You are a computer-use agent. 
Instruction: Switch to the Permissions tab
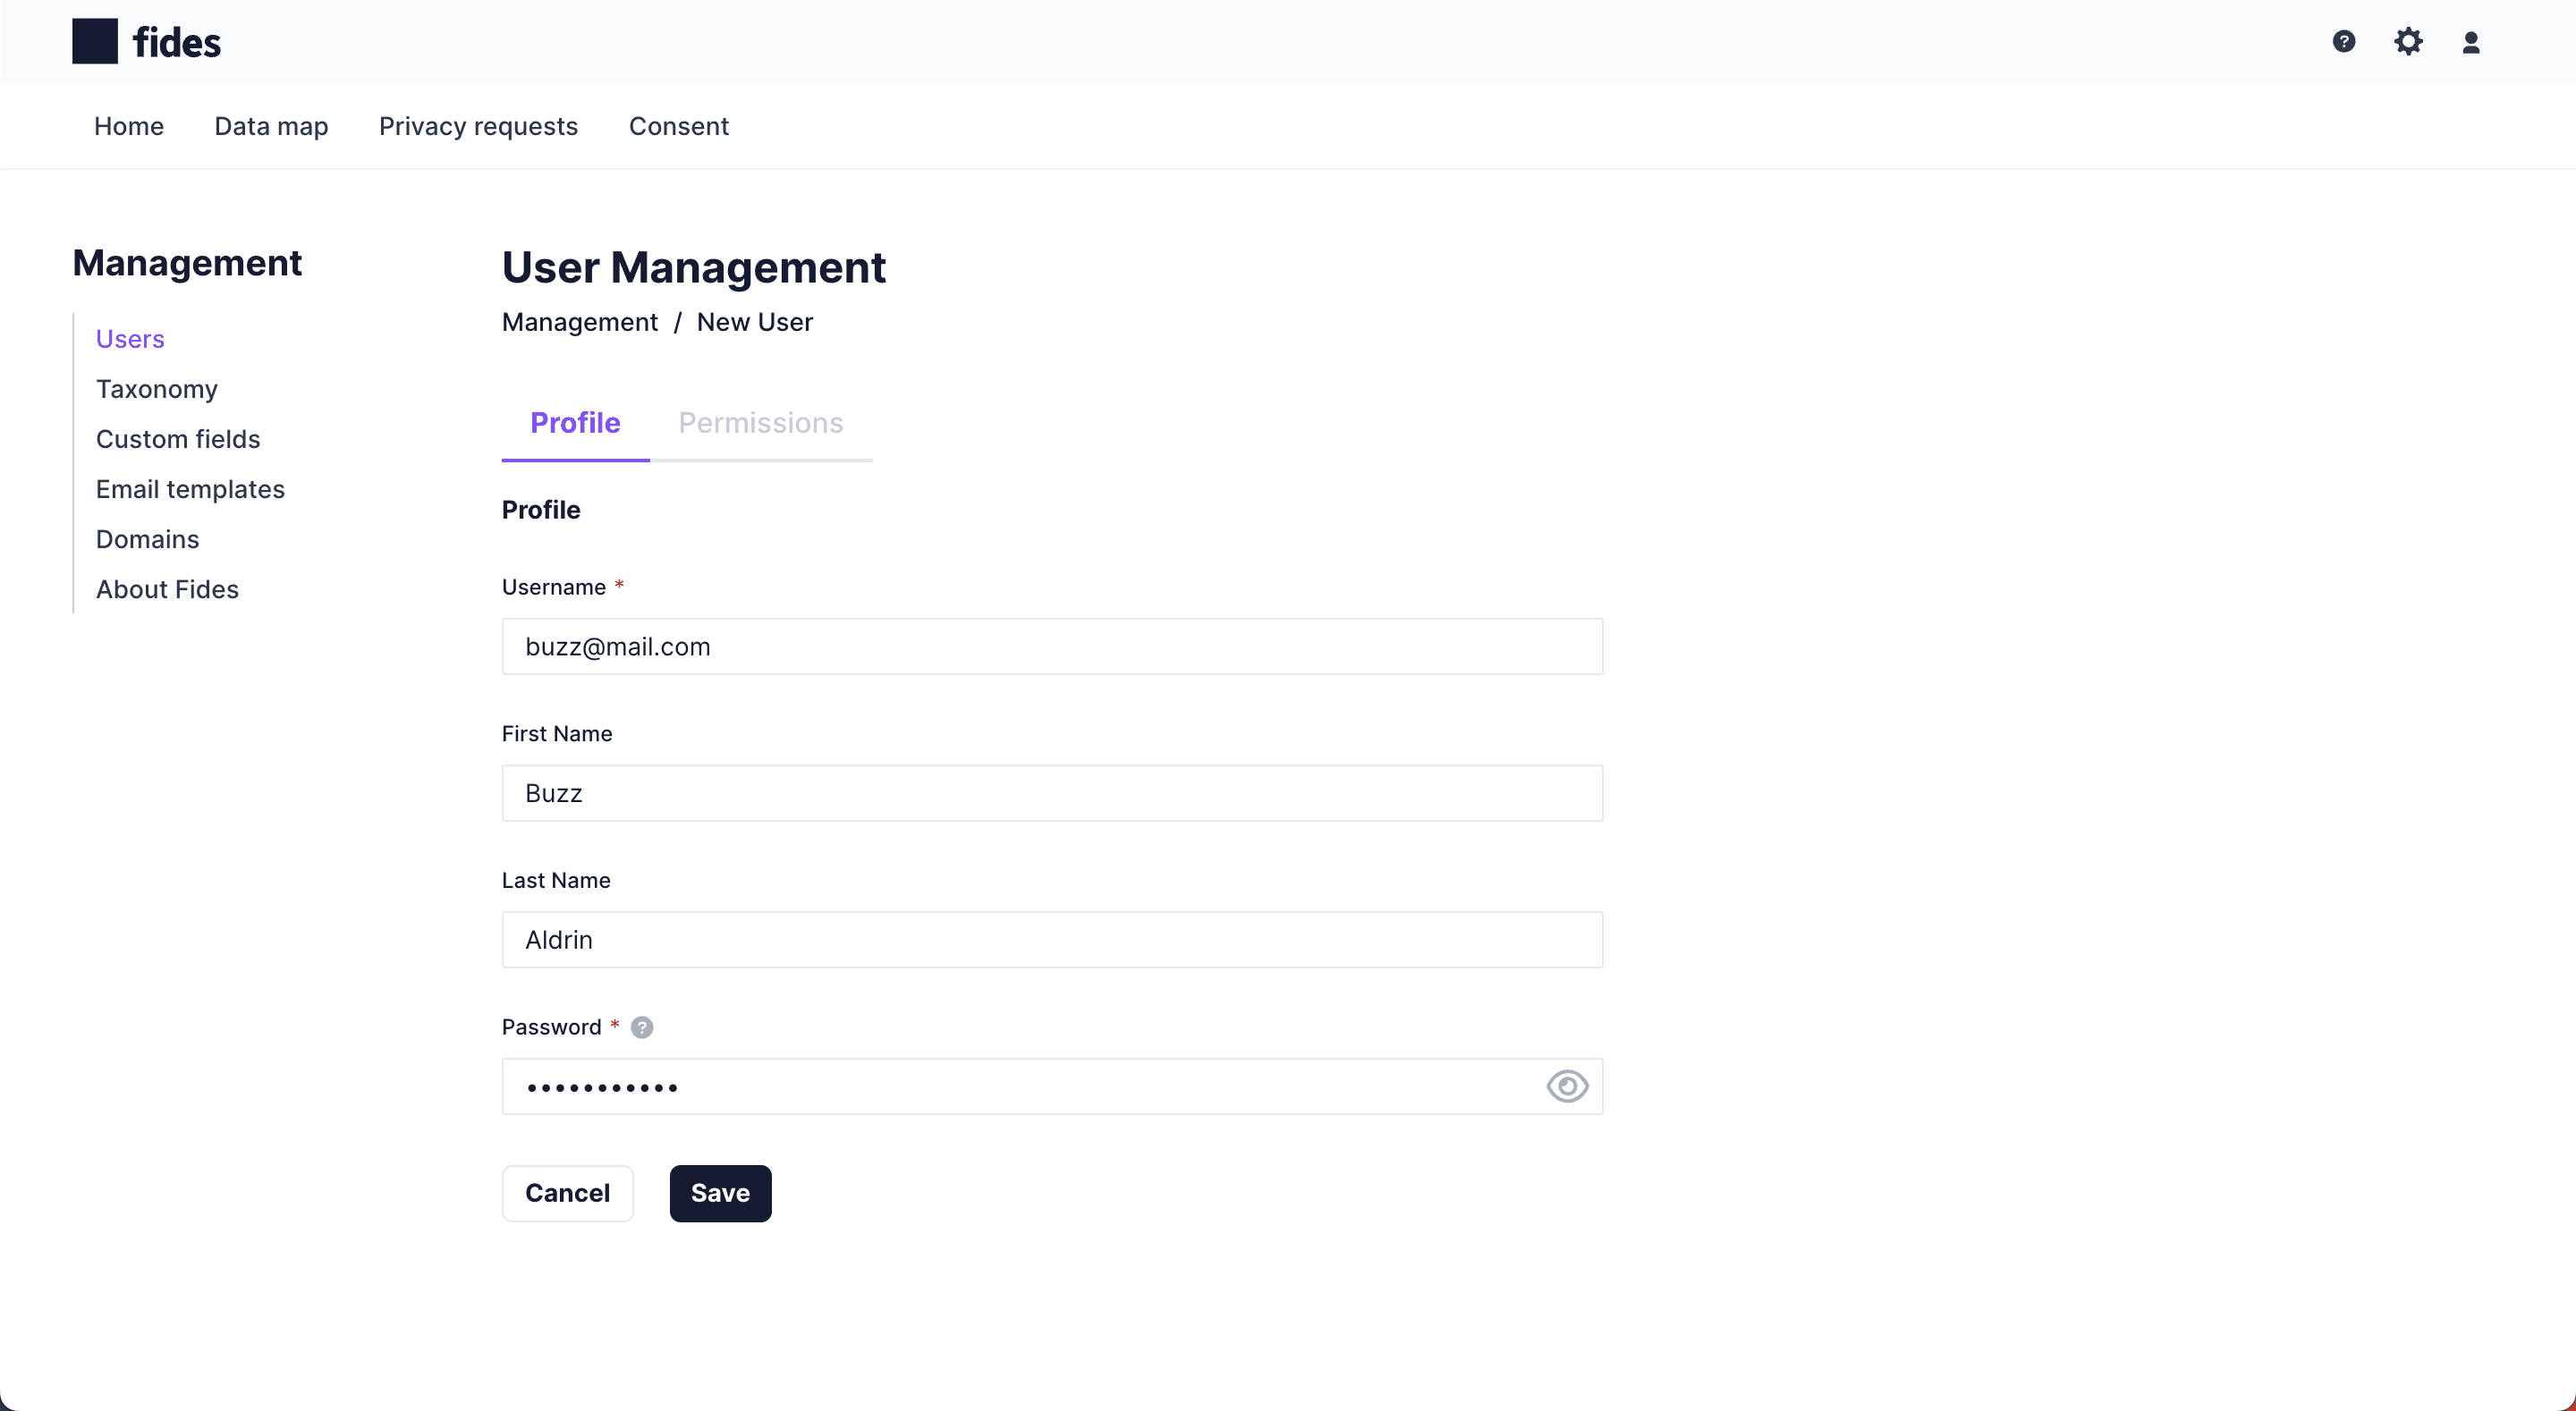761,422
